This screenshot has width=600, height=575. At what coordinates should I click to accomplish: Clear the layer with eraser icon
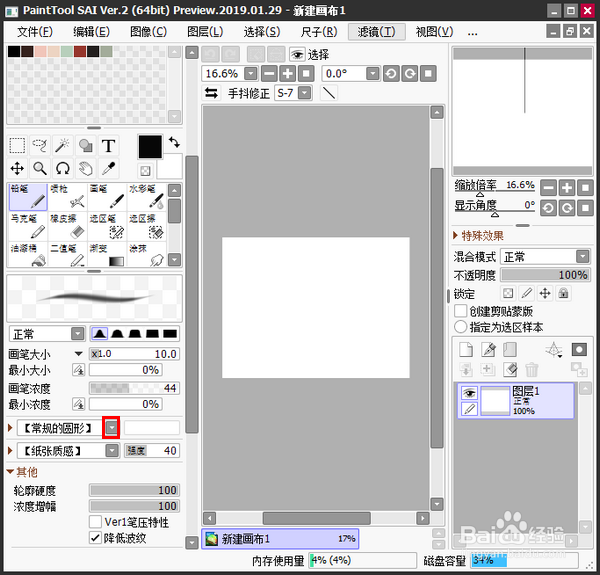tap(510, 370)
